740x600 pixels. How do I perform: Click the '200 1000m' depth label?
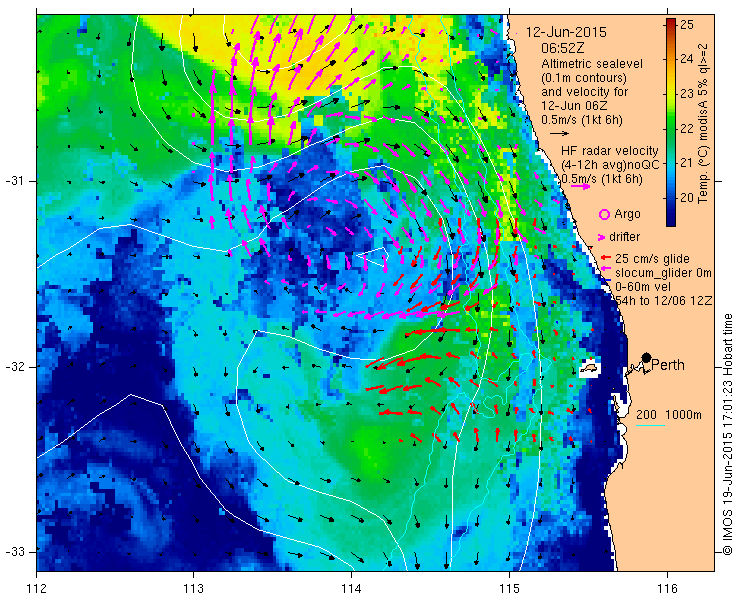[x=669, y=414]
